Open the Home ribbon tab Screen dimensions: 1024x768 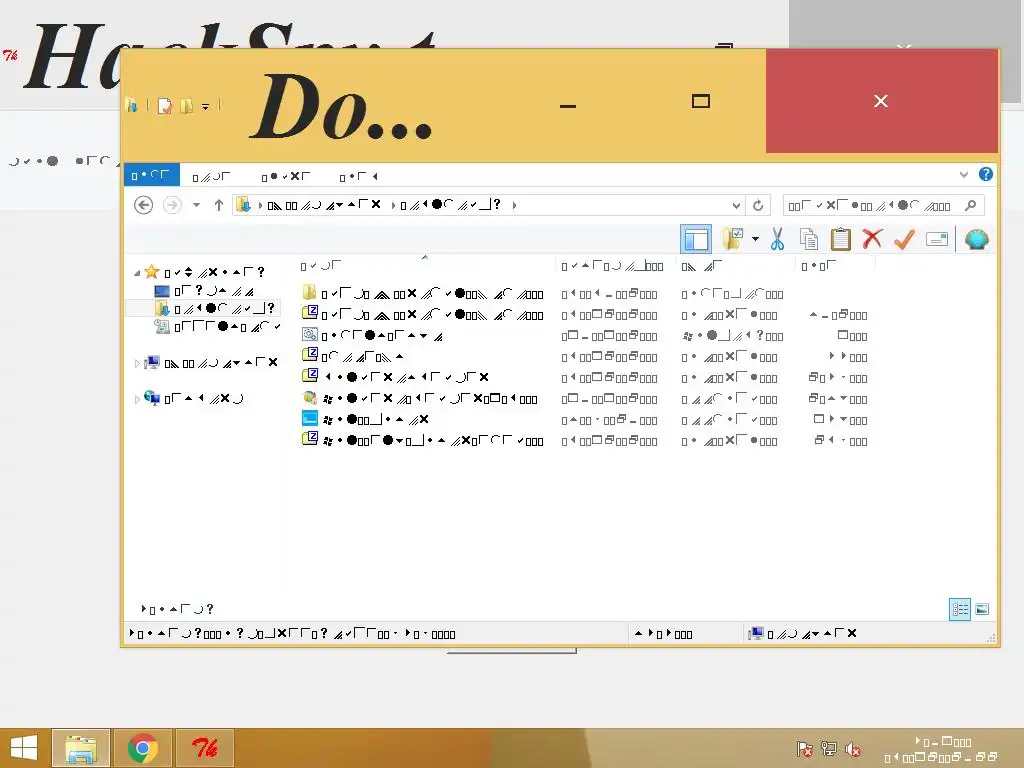click(211, 176)
